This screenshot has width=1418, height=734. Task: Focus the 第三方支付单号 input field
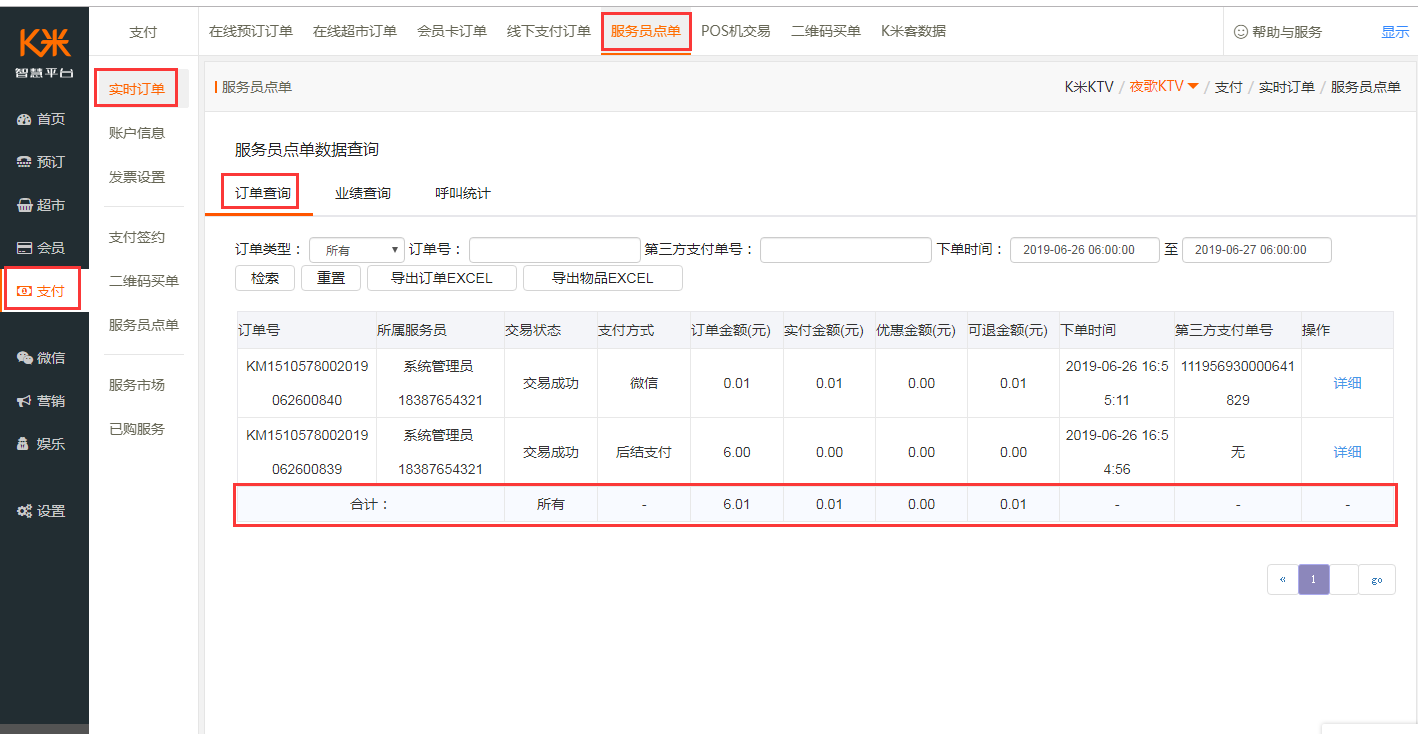tap(846, 250)
